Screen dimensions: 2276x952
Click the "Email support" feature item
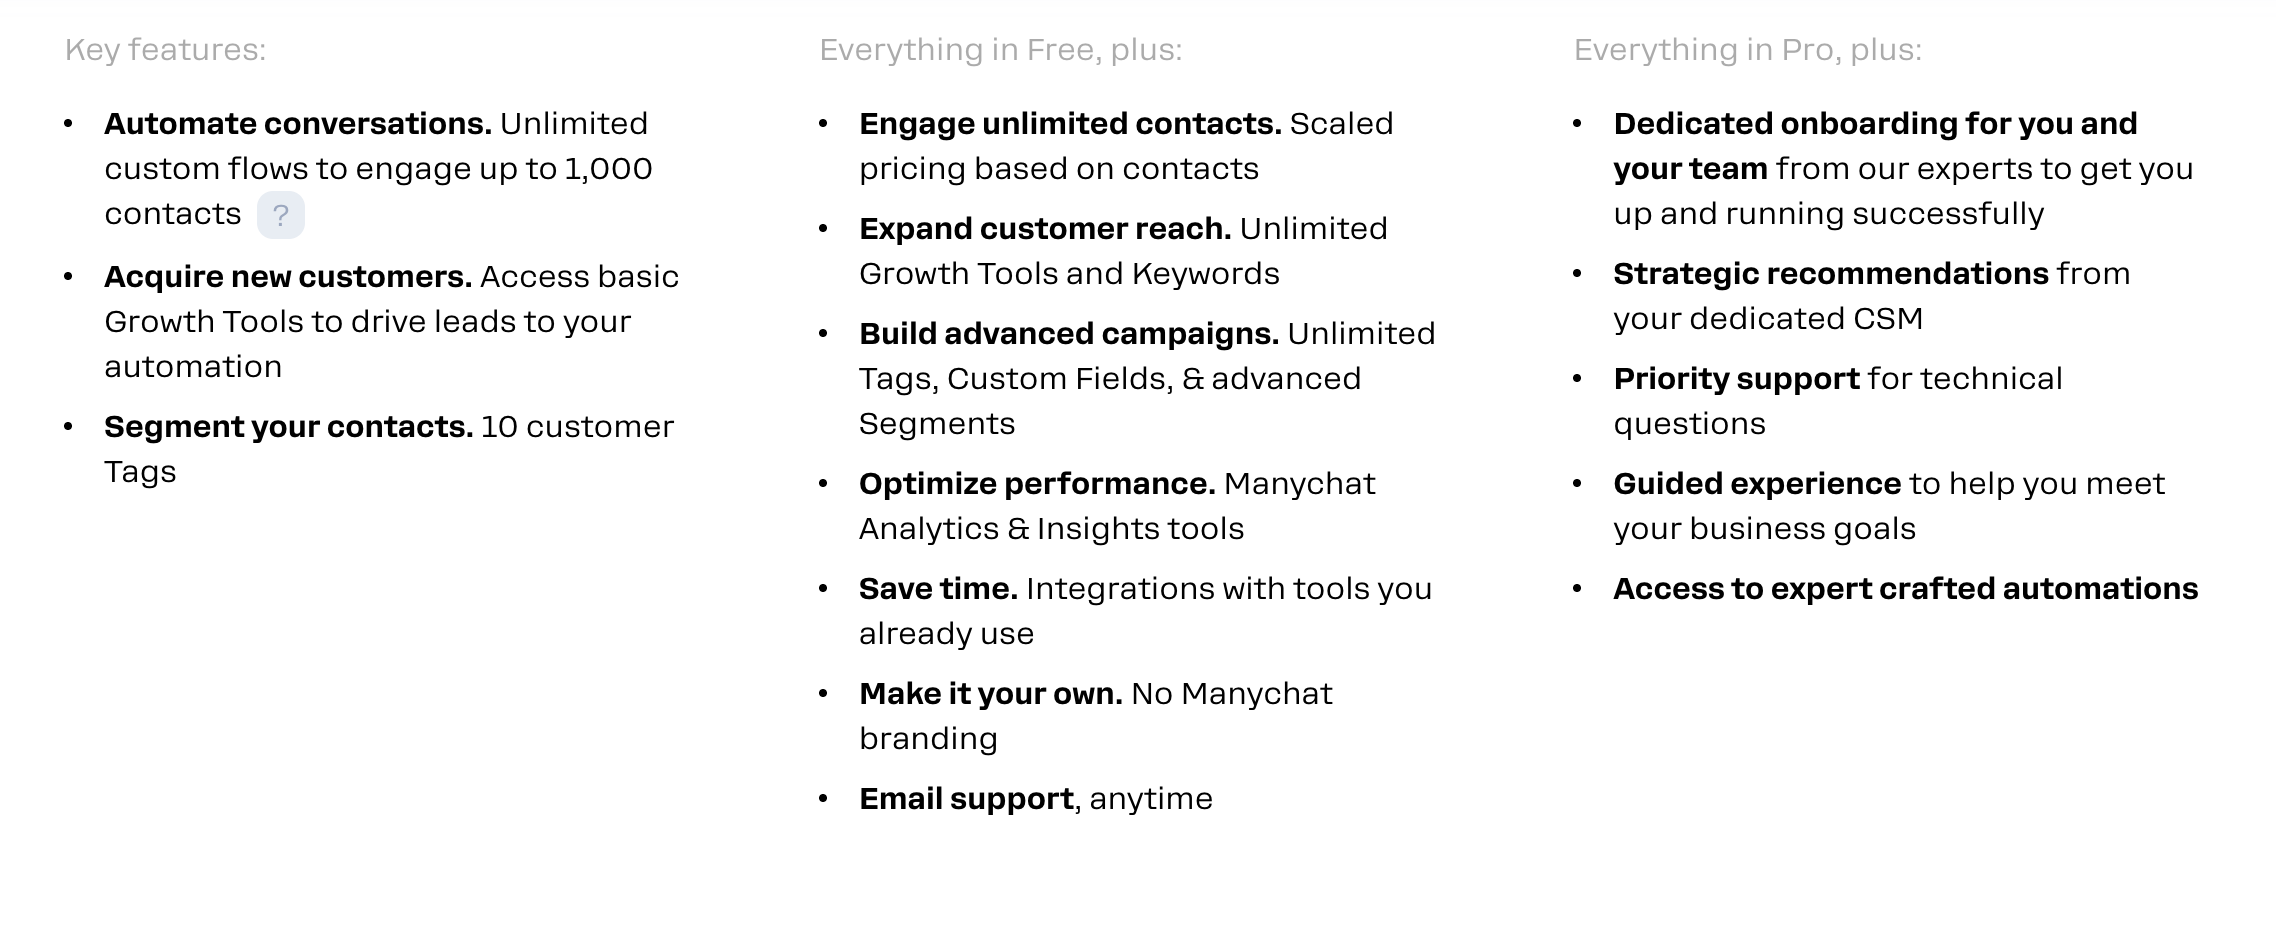[966, 799]
